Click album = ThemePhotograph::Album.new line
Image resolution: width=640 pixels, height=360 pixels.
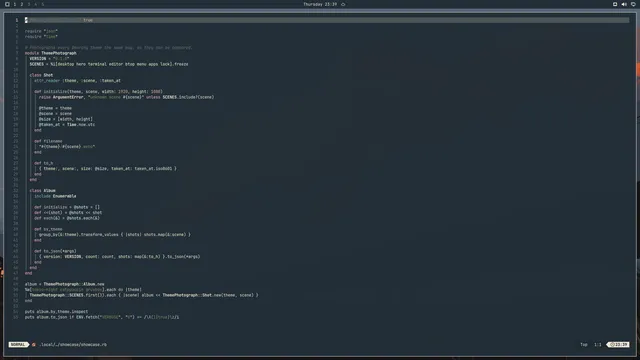click(x=64, y=284)
